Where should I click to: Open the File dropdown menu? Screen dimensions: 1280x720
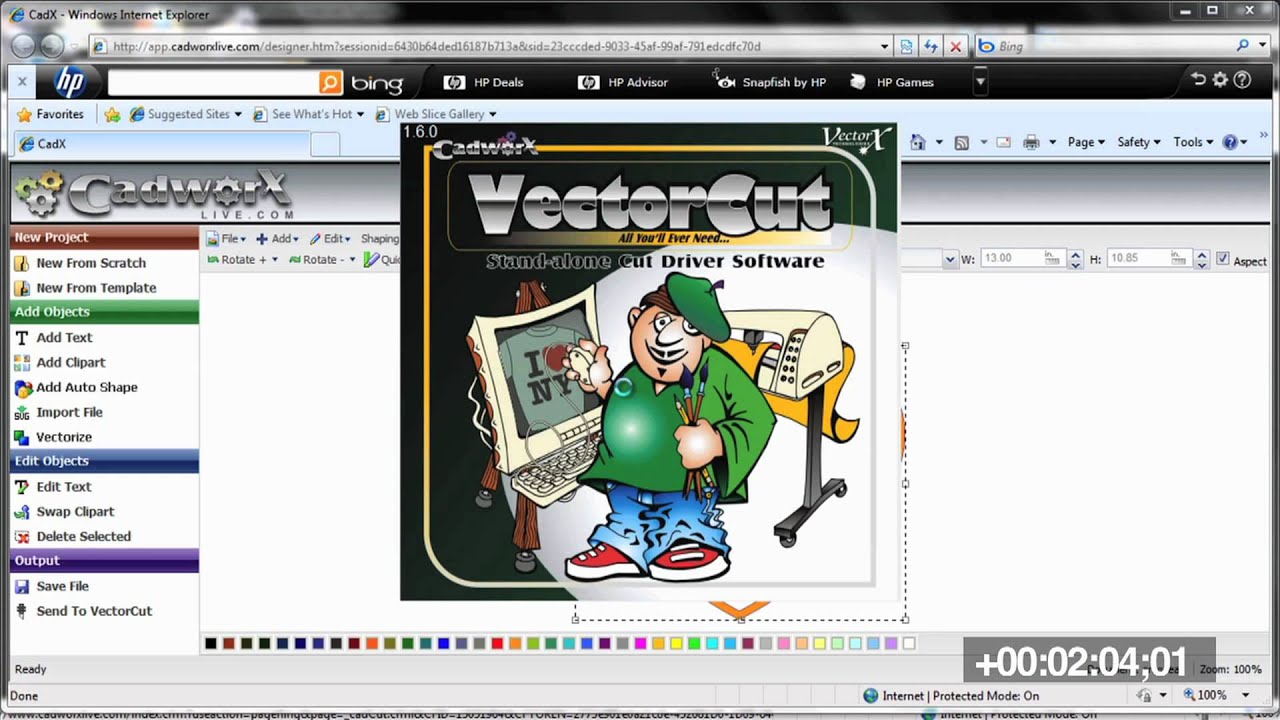tap(227, 239)
